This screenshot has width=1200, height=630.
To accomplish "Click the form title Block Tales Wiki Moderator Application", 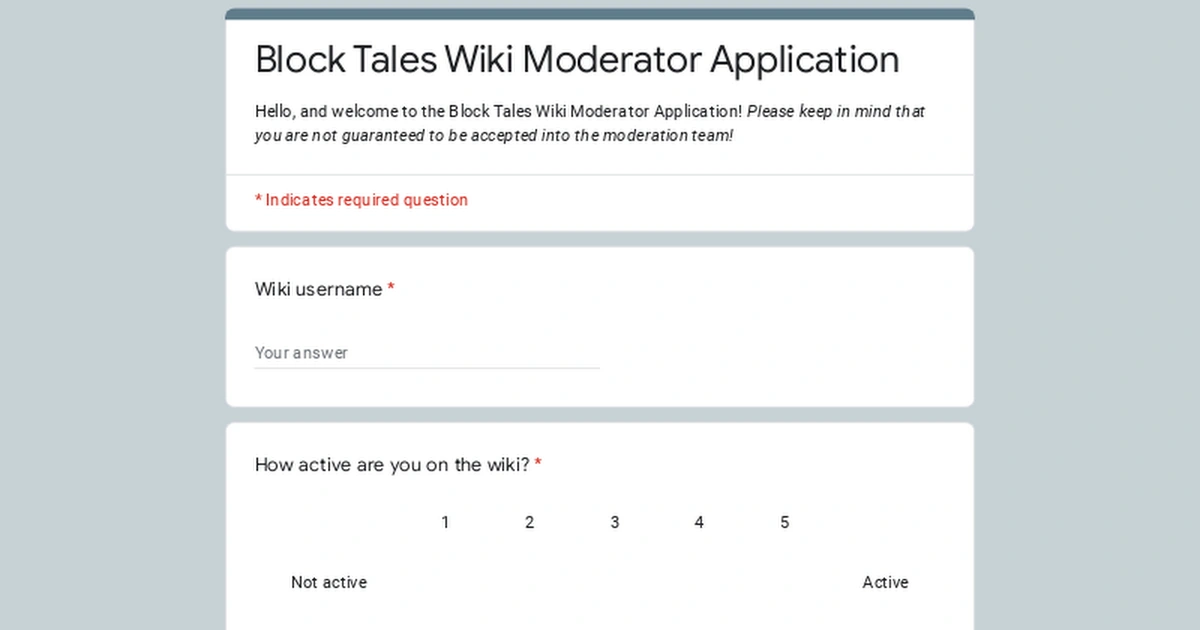I will click(576, 60).
